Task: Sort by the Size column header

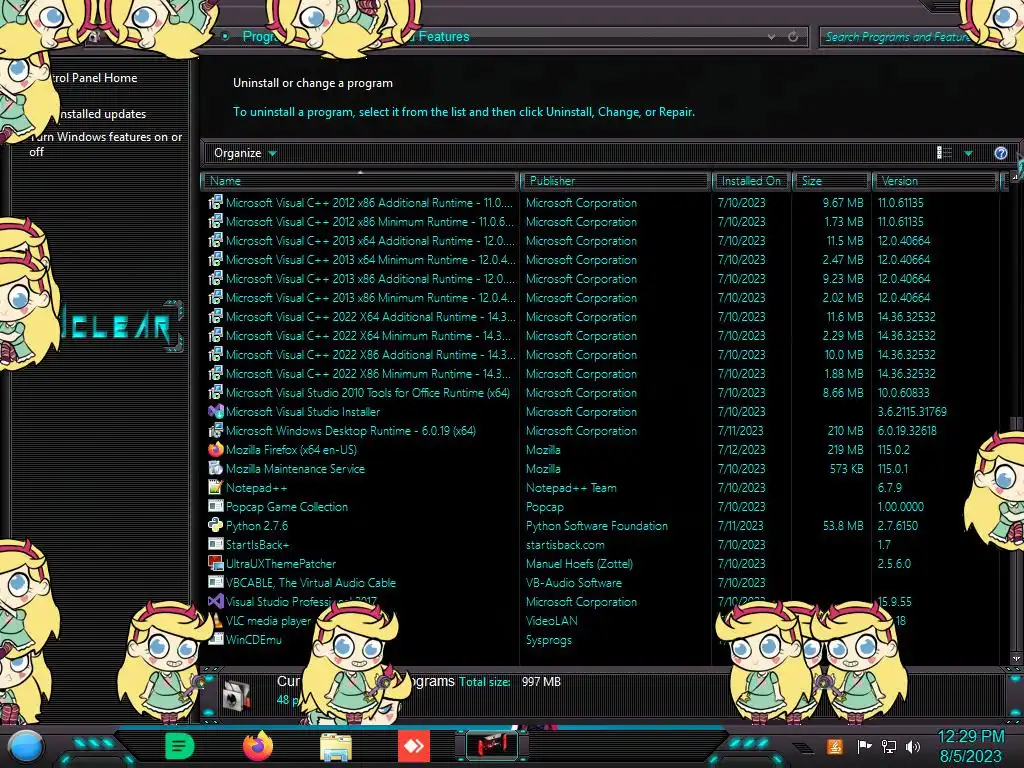Action: pos(831,181)
